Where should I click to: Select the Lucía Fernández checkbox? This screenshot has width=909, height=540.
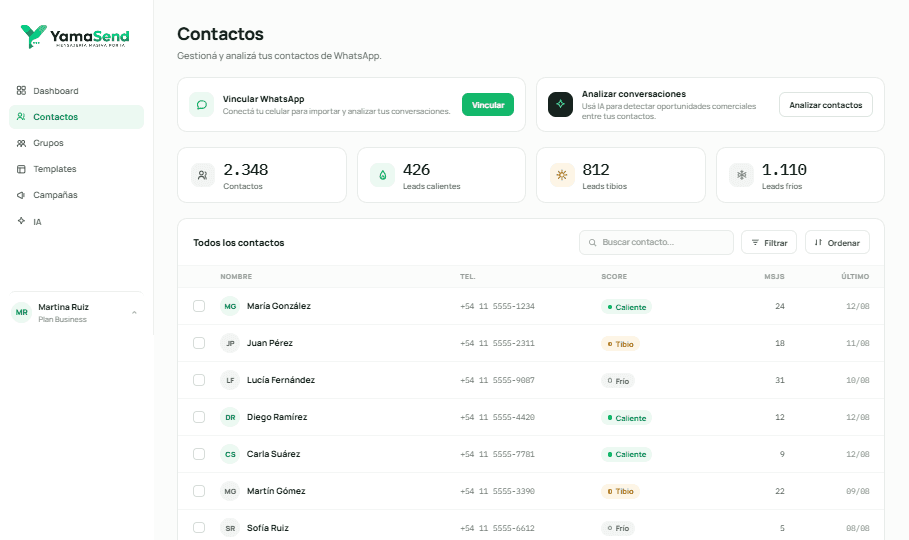point(199,380)
